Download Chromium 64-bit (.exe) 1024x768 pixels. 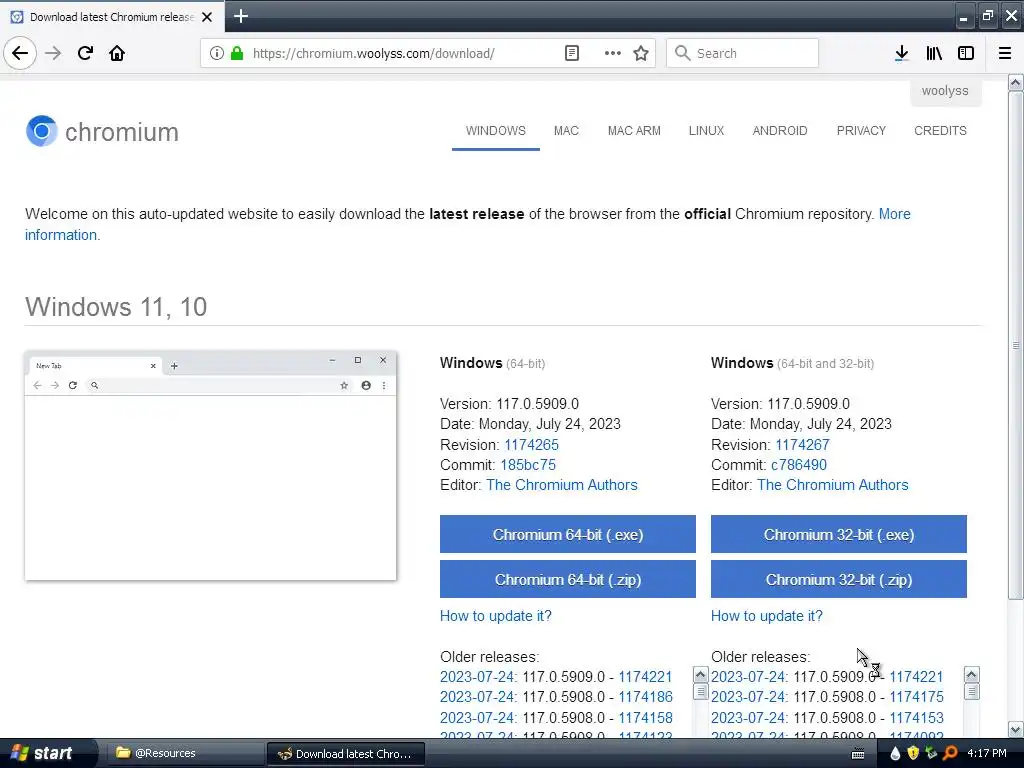(568, 534)
